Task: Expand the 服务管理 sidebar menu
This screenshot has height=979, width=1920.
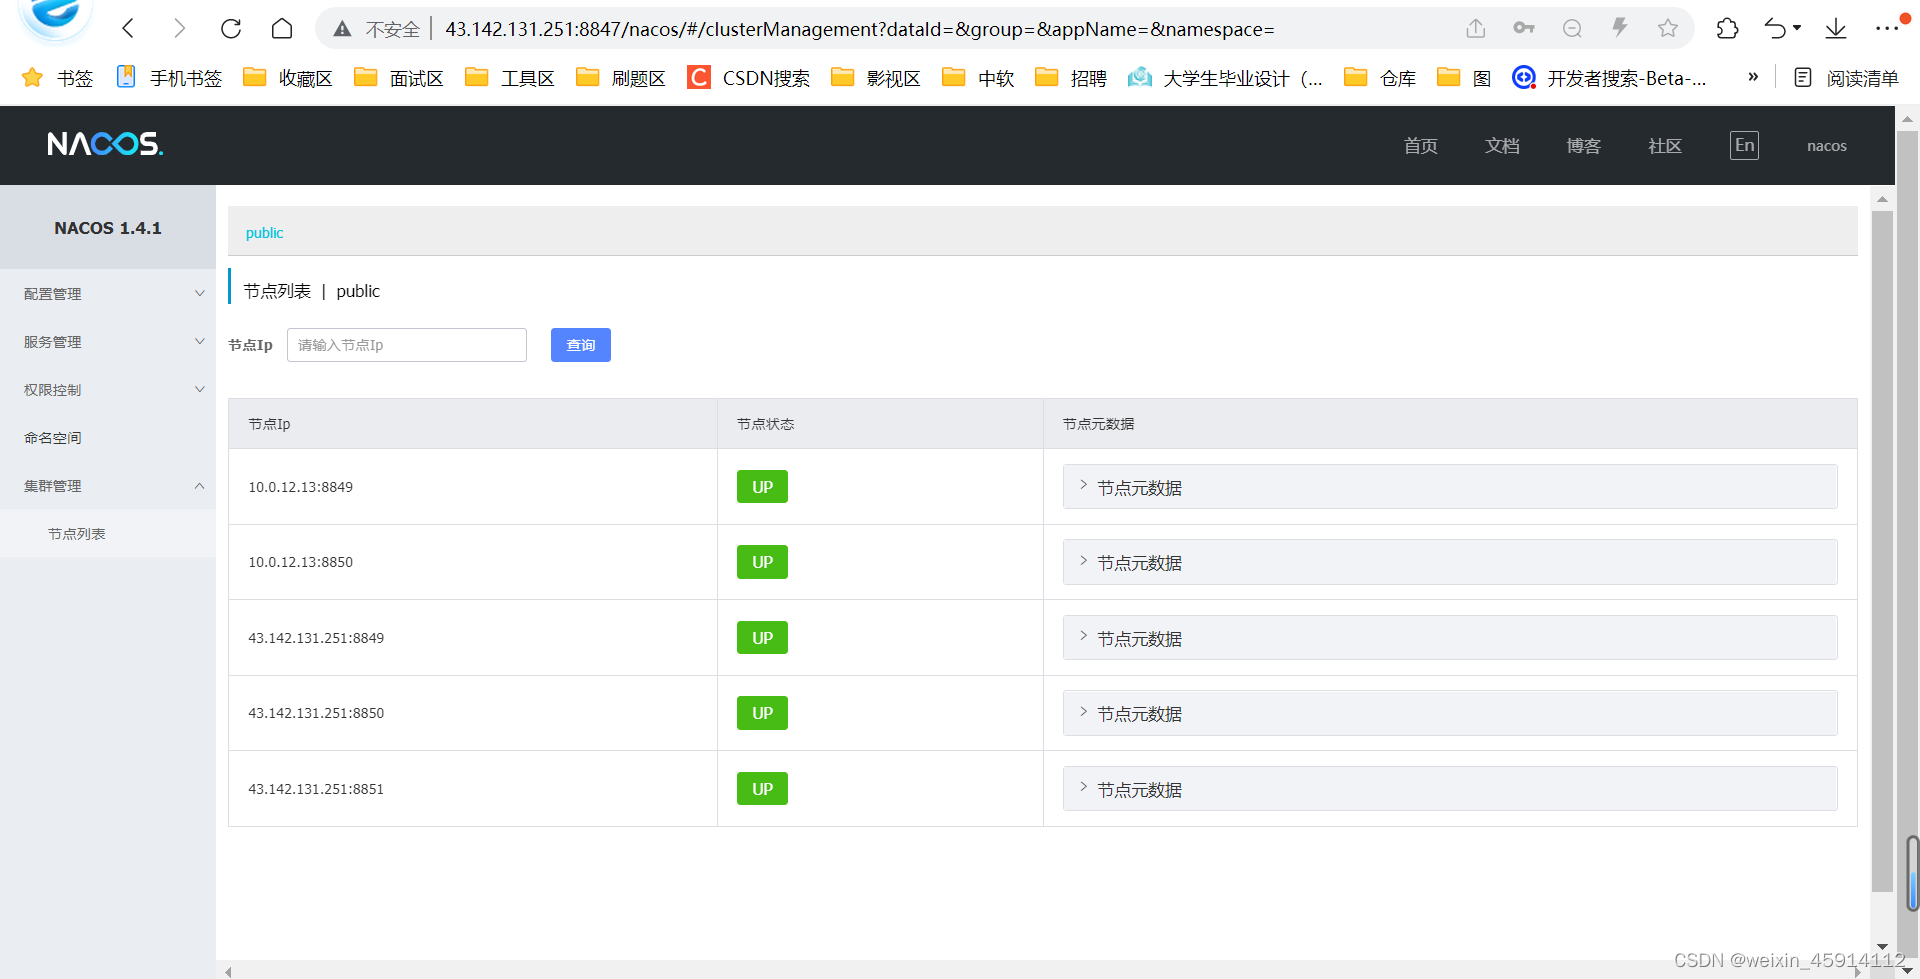Action: click(x=108, y=342)
